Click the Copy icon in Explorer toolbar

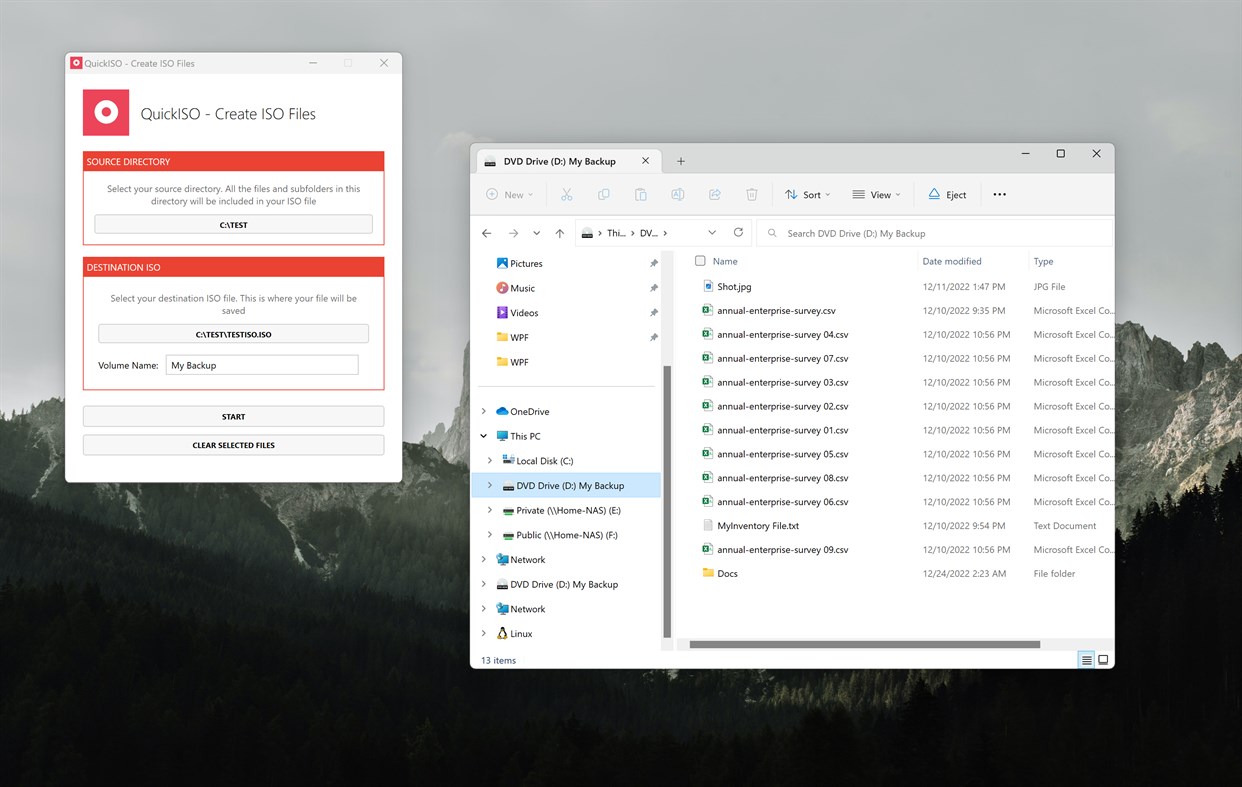[x=603, y=195]
